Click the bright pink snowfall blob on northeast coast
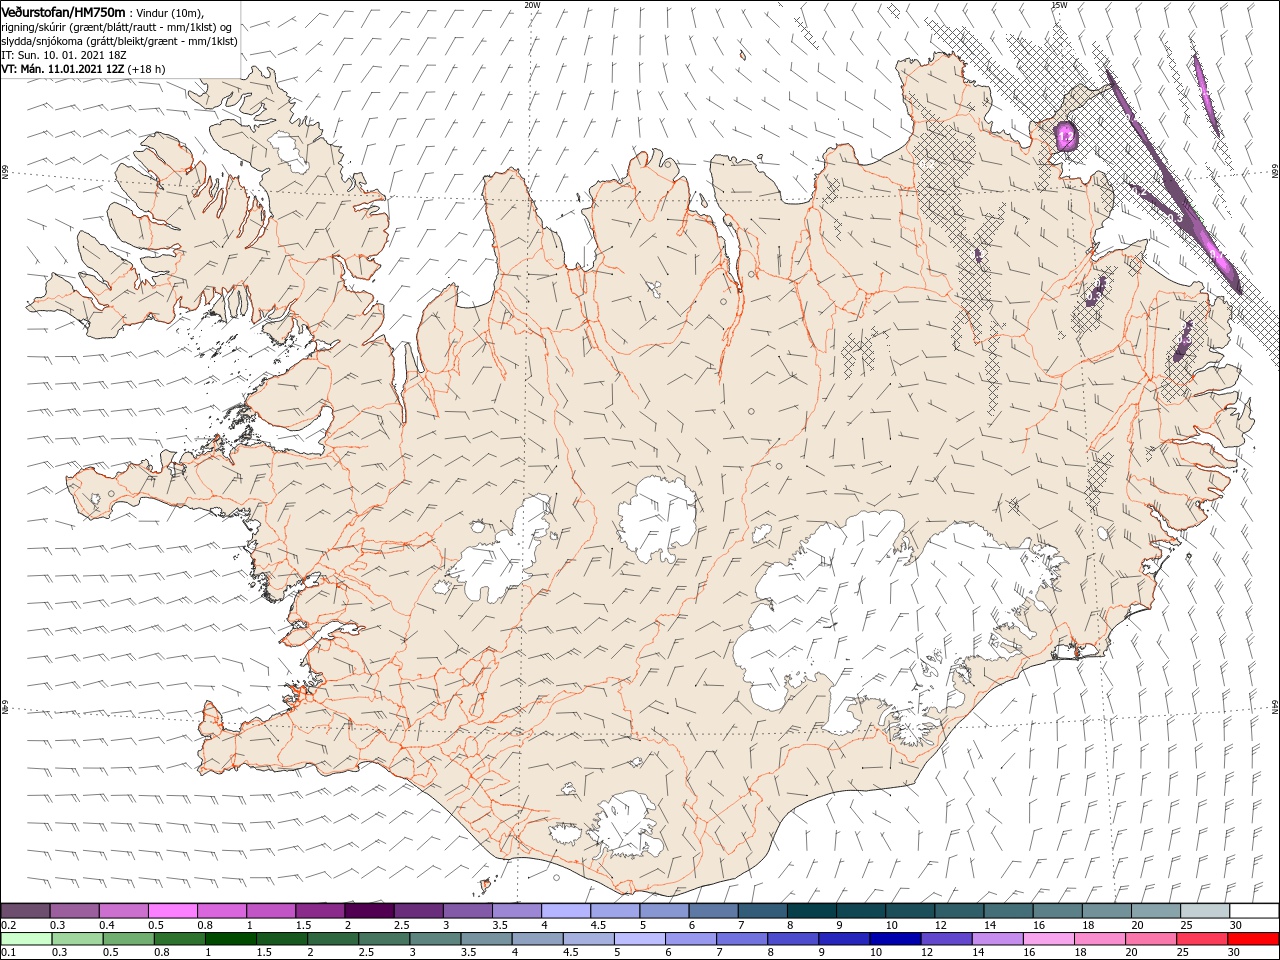 [x=1066, y=135]
